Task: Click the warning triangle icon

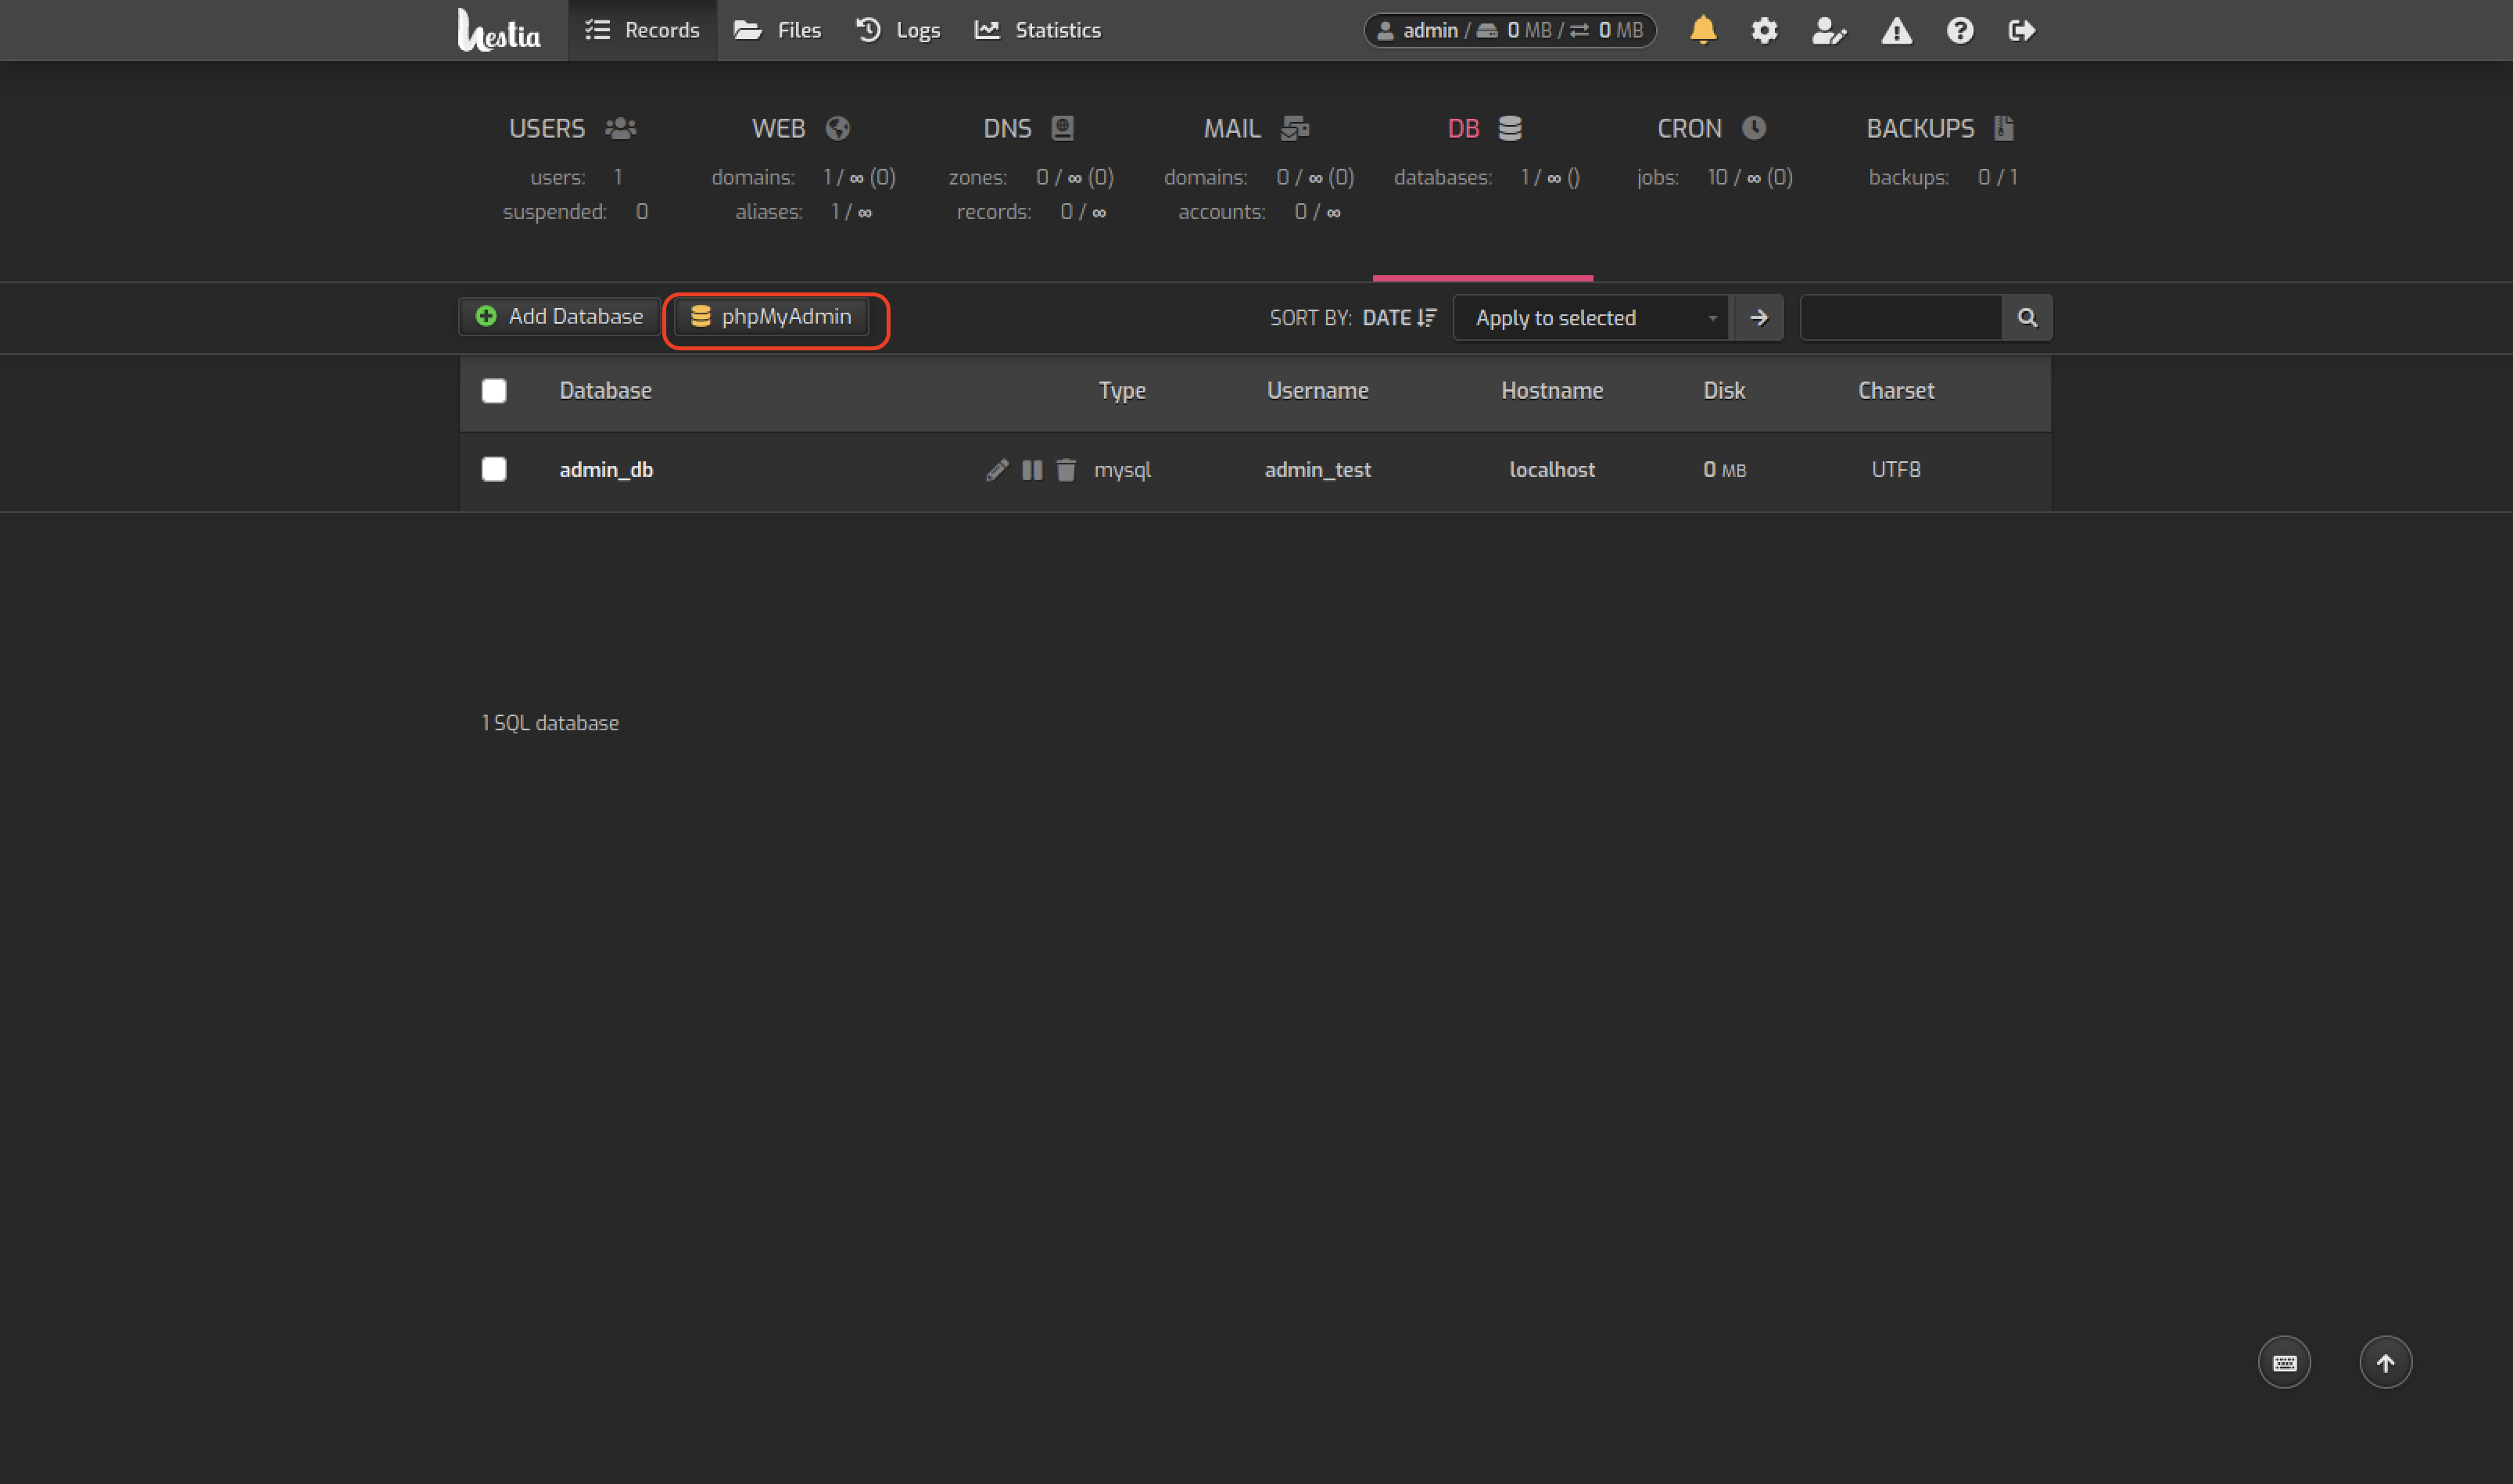Action: (x=1896, y=31)
